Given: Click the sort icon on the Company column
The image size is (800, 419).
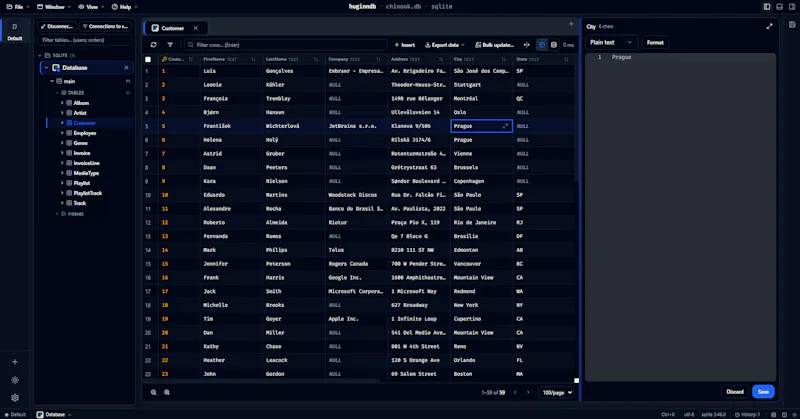Looking at the screenshot, I should pyautogui.click(x=379, y=59).
